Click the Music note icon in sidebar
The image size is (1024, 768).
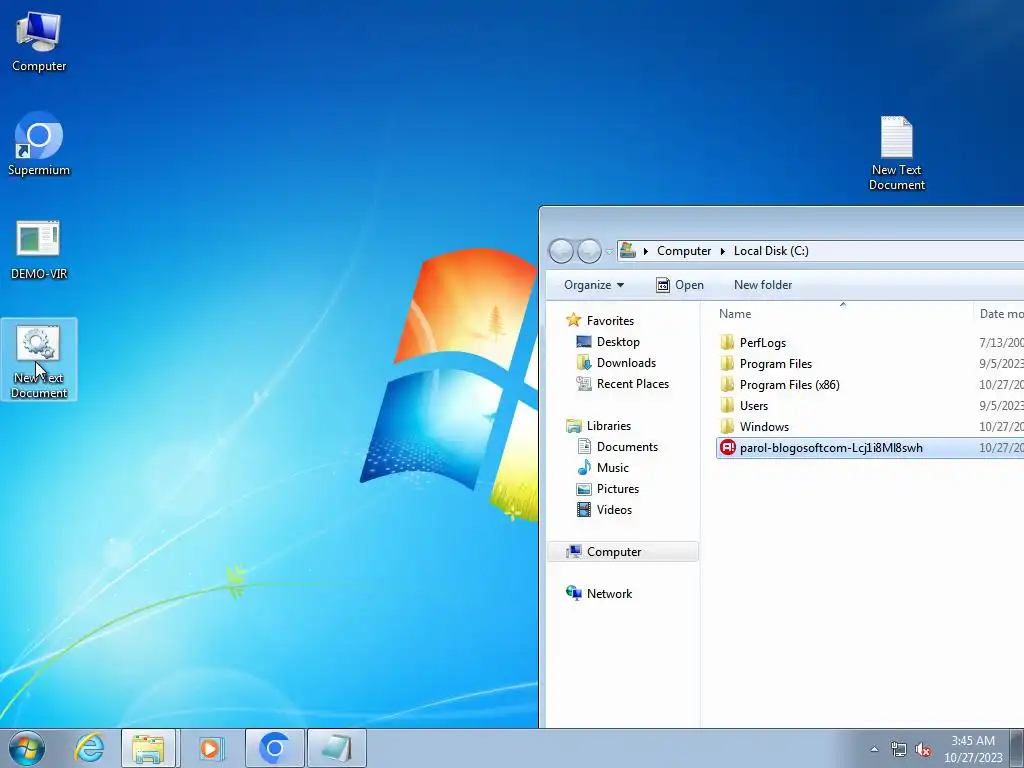[x=584, y=468]
